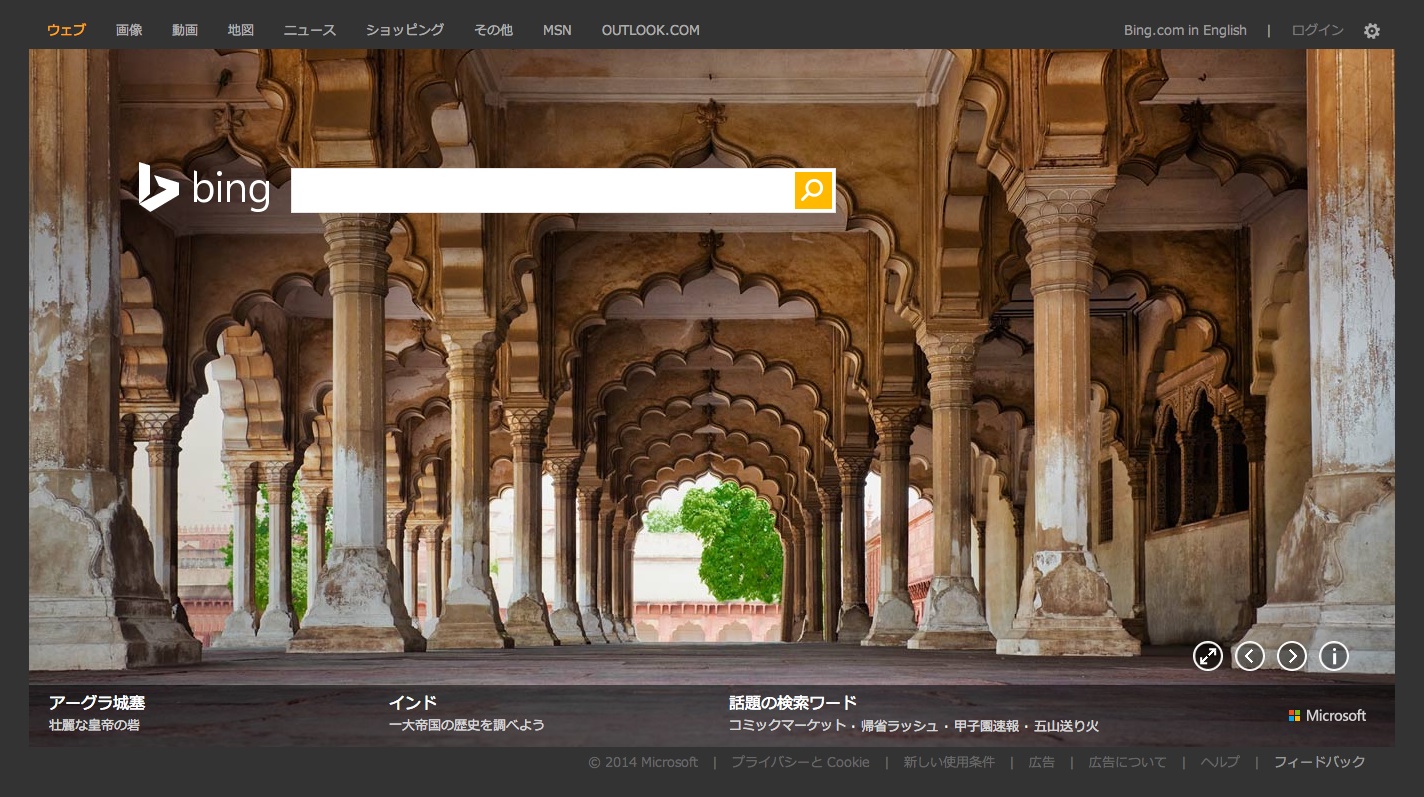Viewport: 1424px width, 797px height.
Task: Switch to the 画像 search tab
Action: tap(129, 30)
